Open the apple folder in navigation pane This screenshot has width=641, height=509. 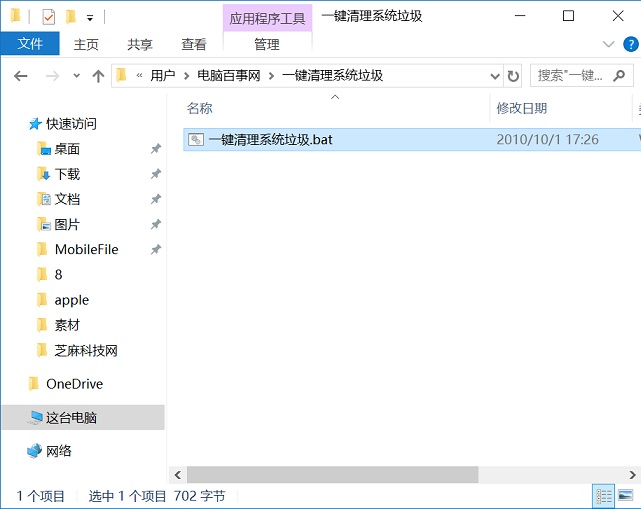click(72, 300)
